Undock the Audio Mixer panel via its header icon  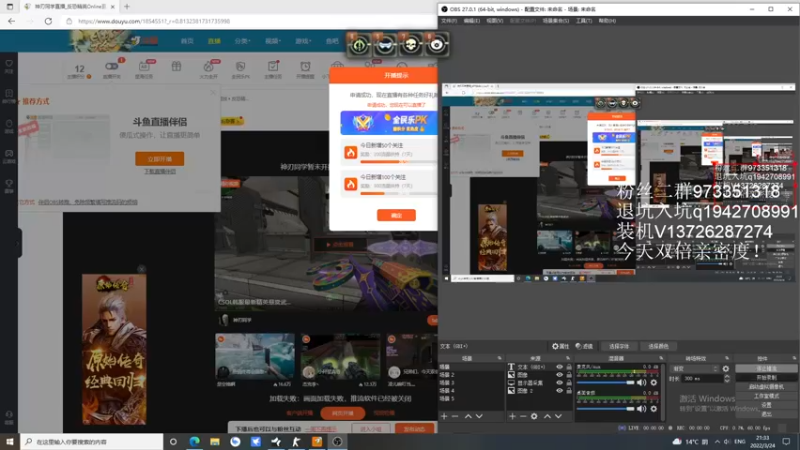click(661, 358)
